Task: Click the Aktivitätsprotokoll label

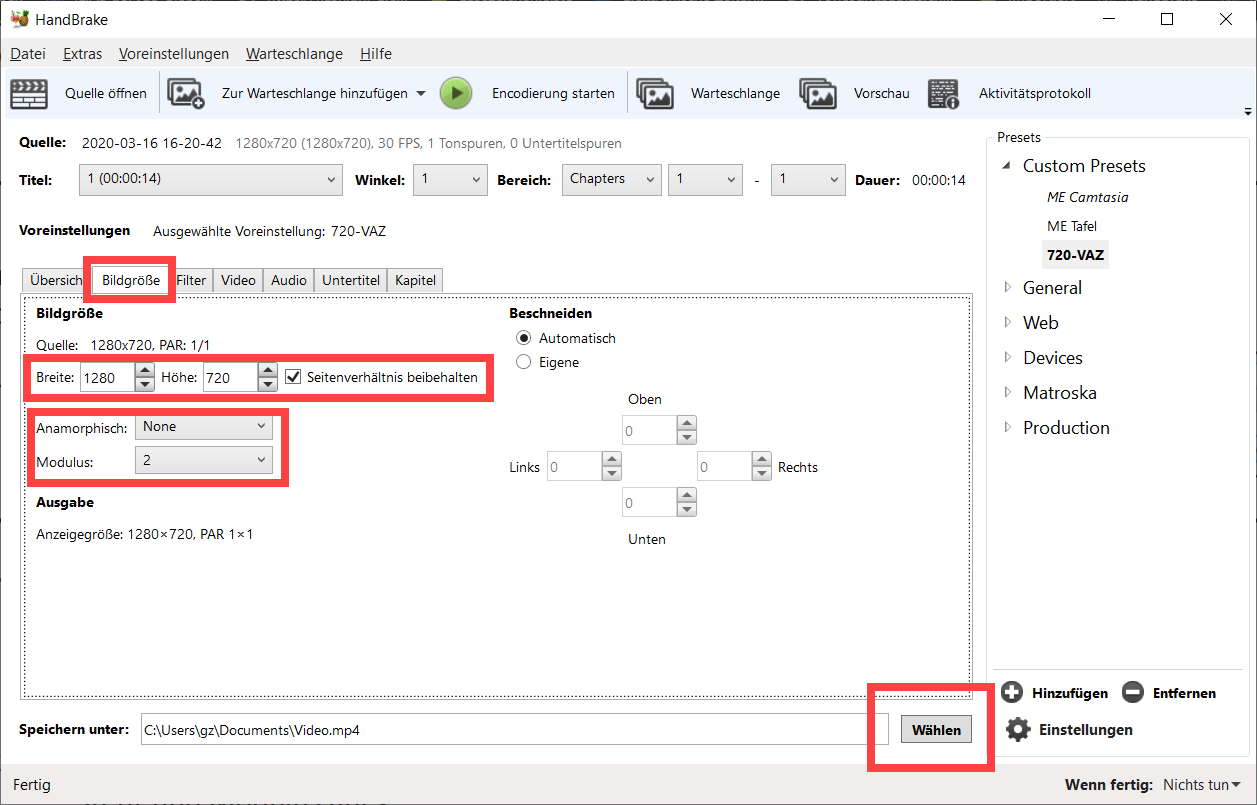Action: pos(1035,93)
